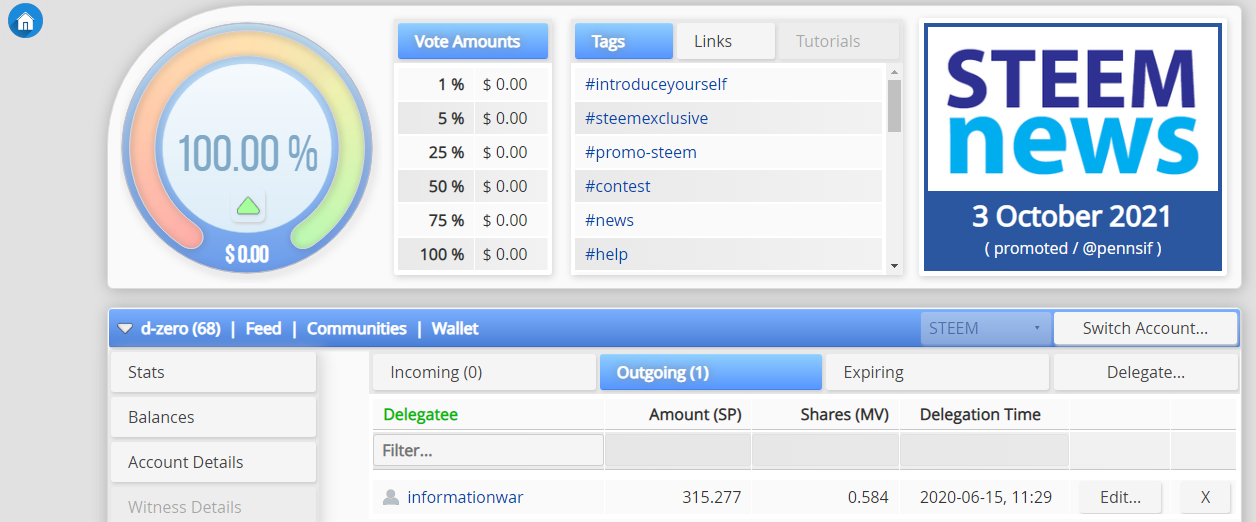Open the informationwar delegatee link
Image resolution: width=1256 pixels, height=522 pixels.
click(x=465, y=497)
